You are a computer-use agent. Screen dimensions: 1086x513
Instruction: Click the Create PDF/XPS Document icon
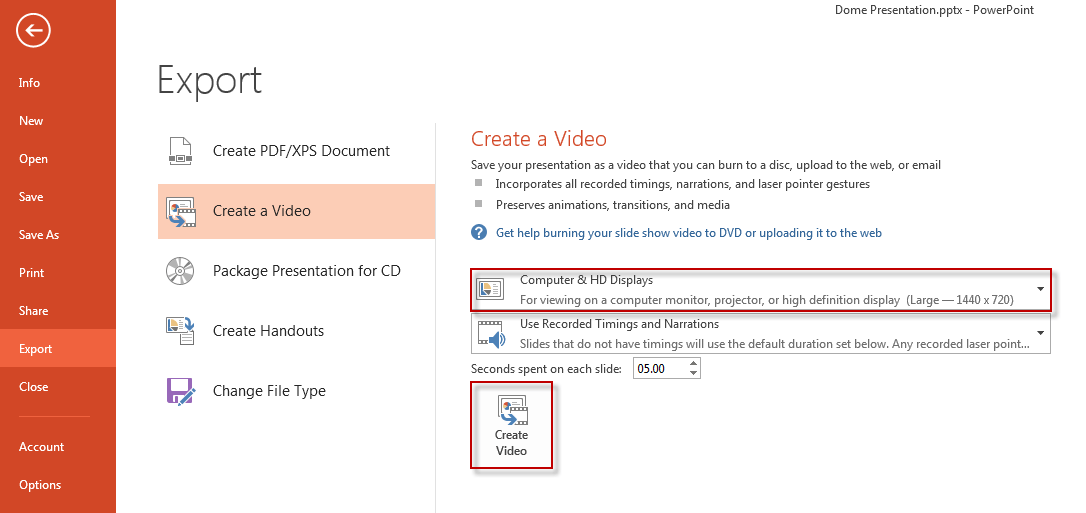[x=180, y=151]
